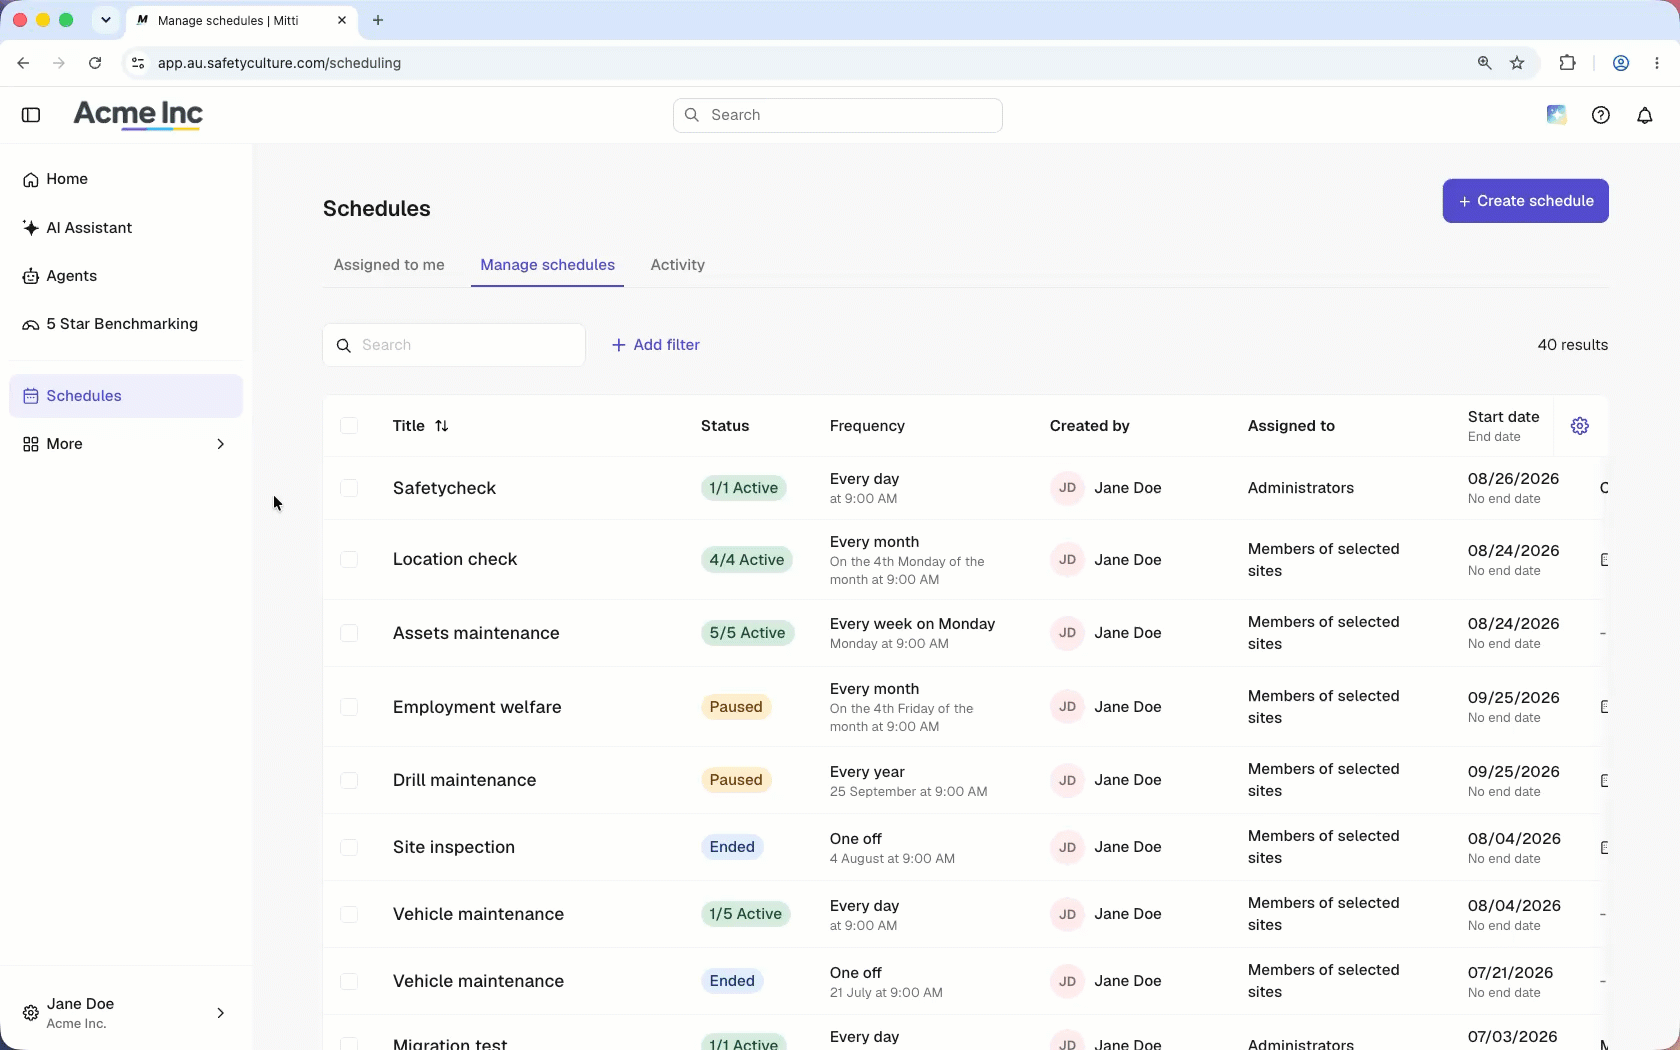Open the browser zoom magnifier icon
The height and width of the screenshot is (1050, 1680).
1484,63
